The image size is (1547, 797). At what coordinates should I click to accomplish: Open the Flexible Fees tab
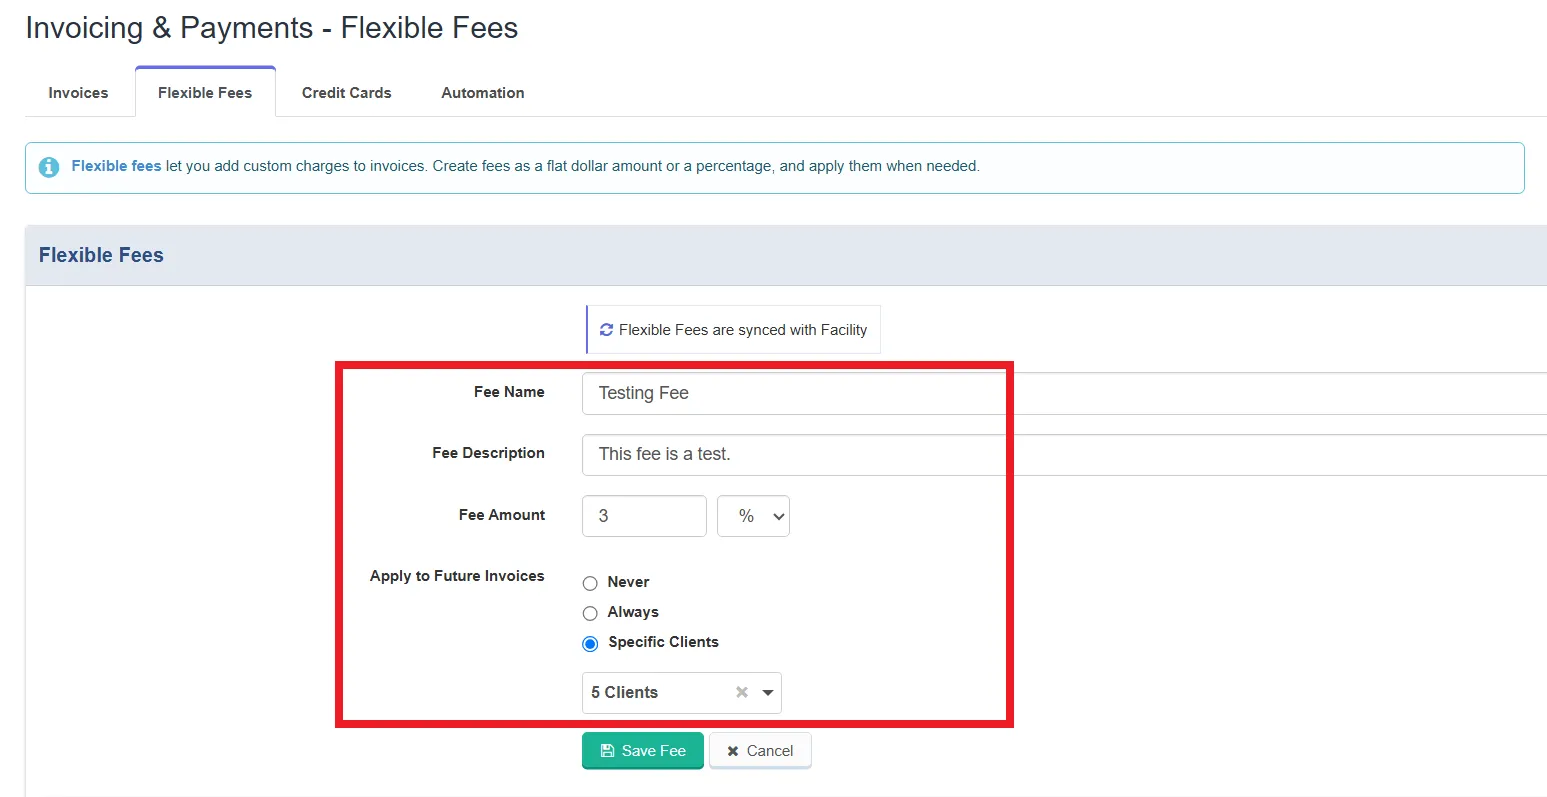coord(205,93)
